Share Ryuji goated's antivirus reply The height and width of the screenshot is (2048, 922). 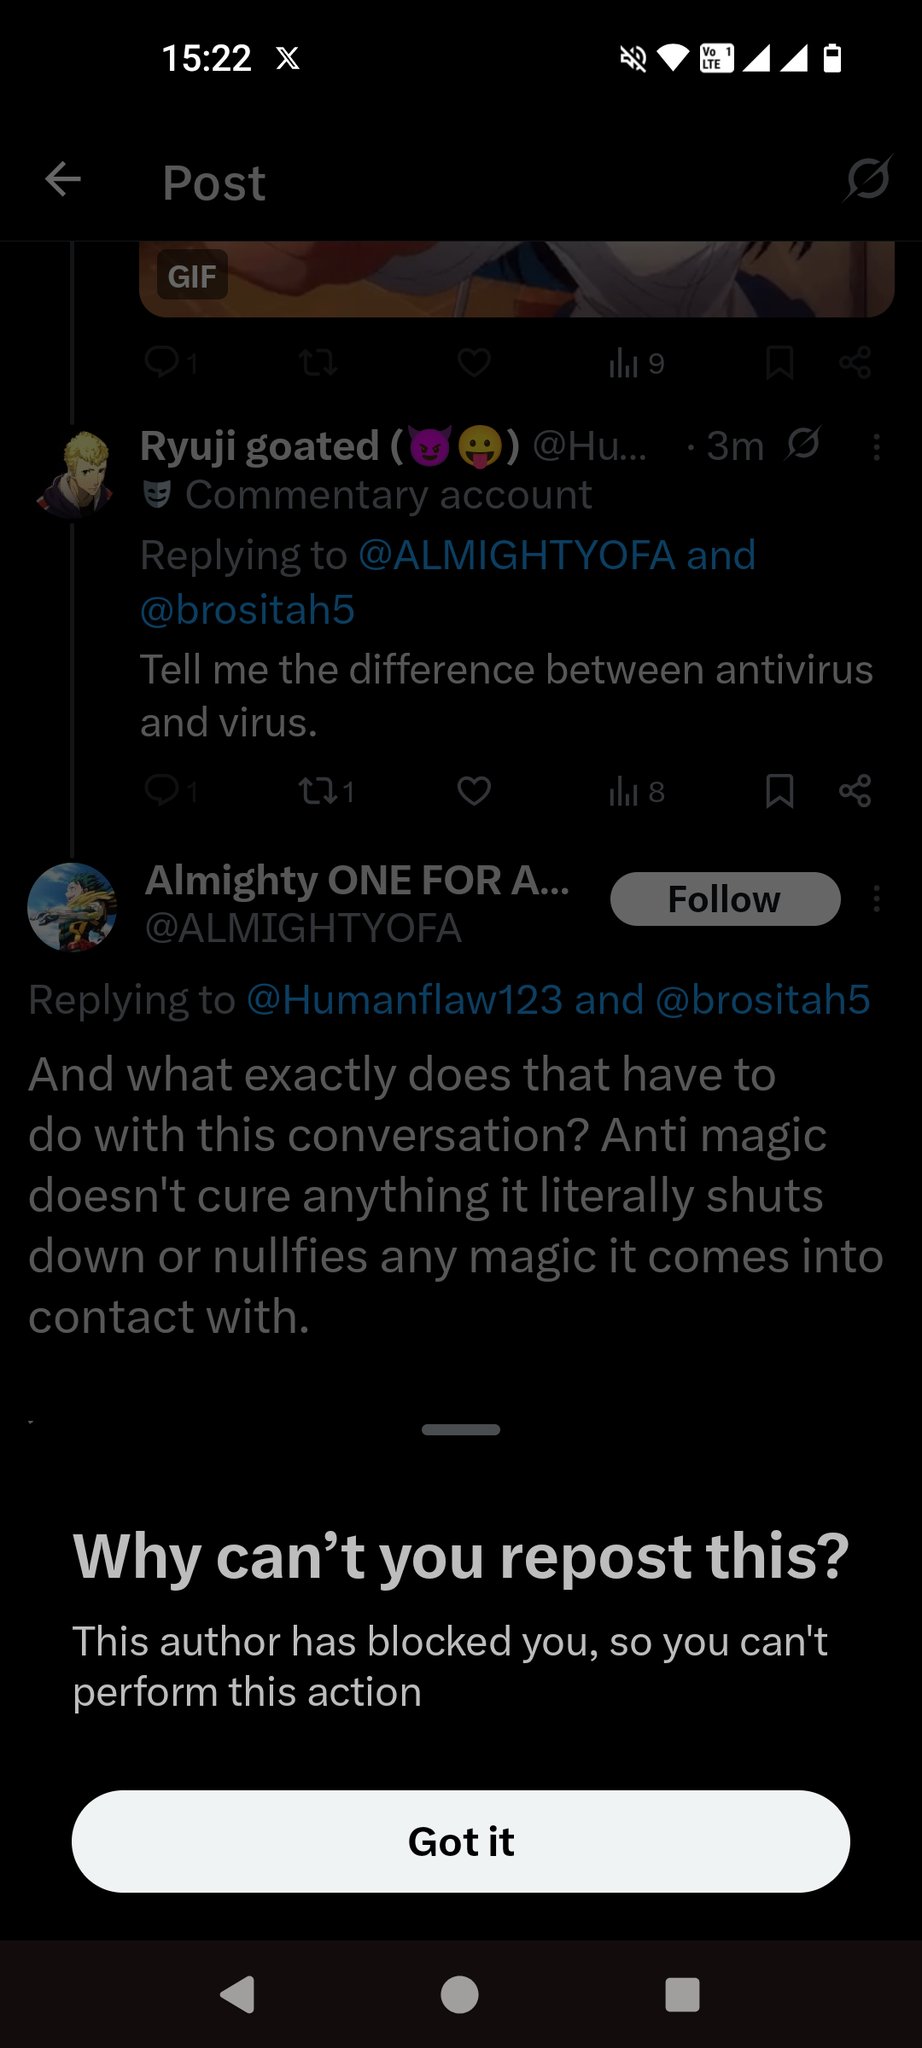(855, 792)
